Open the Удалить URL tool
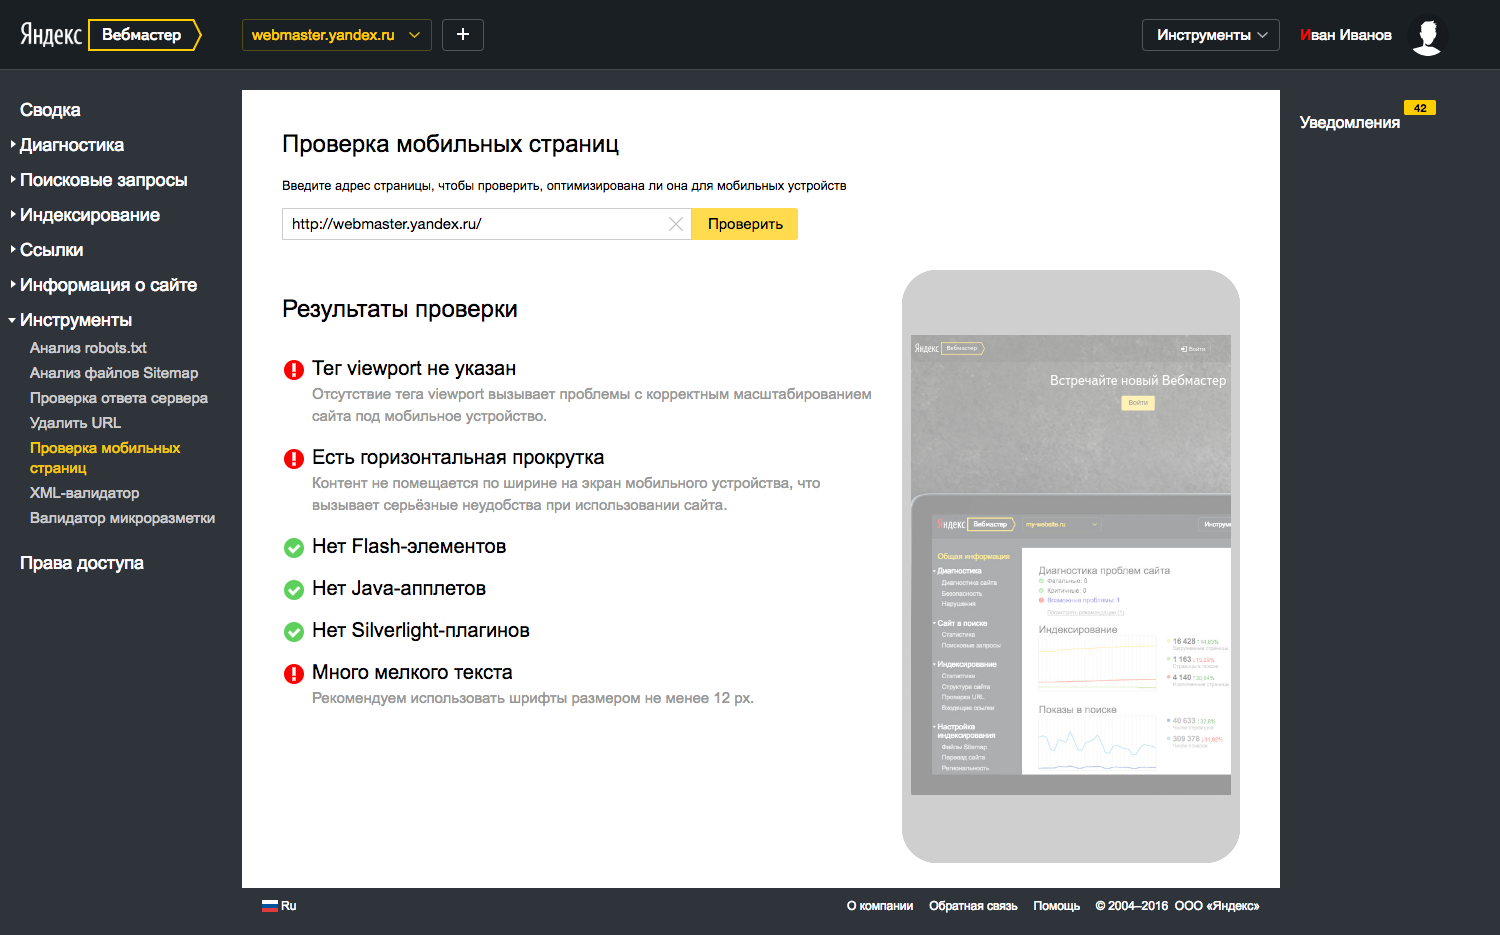 pyautogui.click(x=75, y=423)
